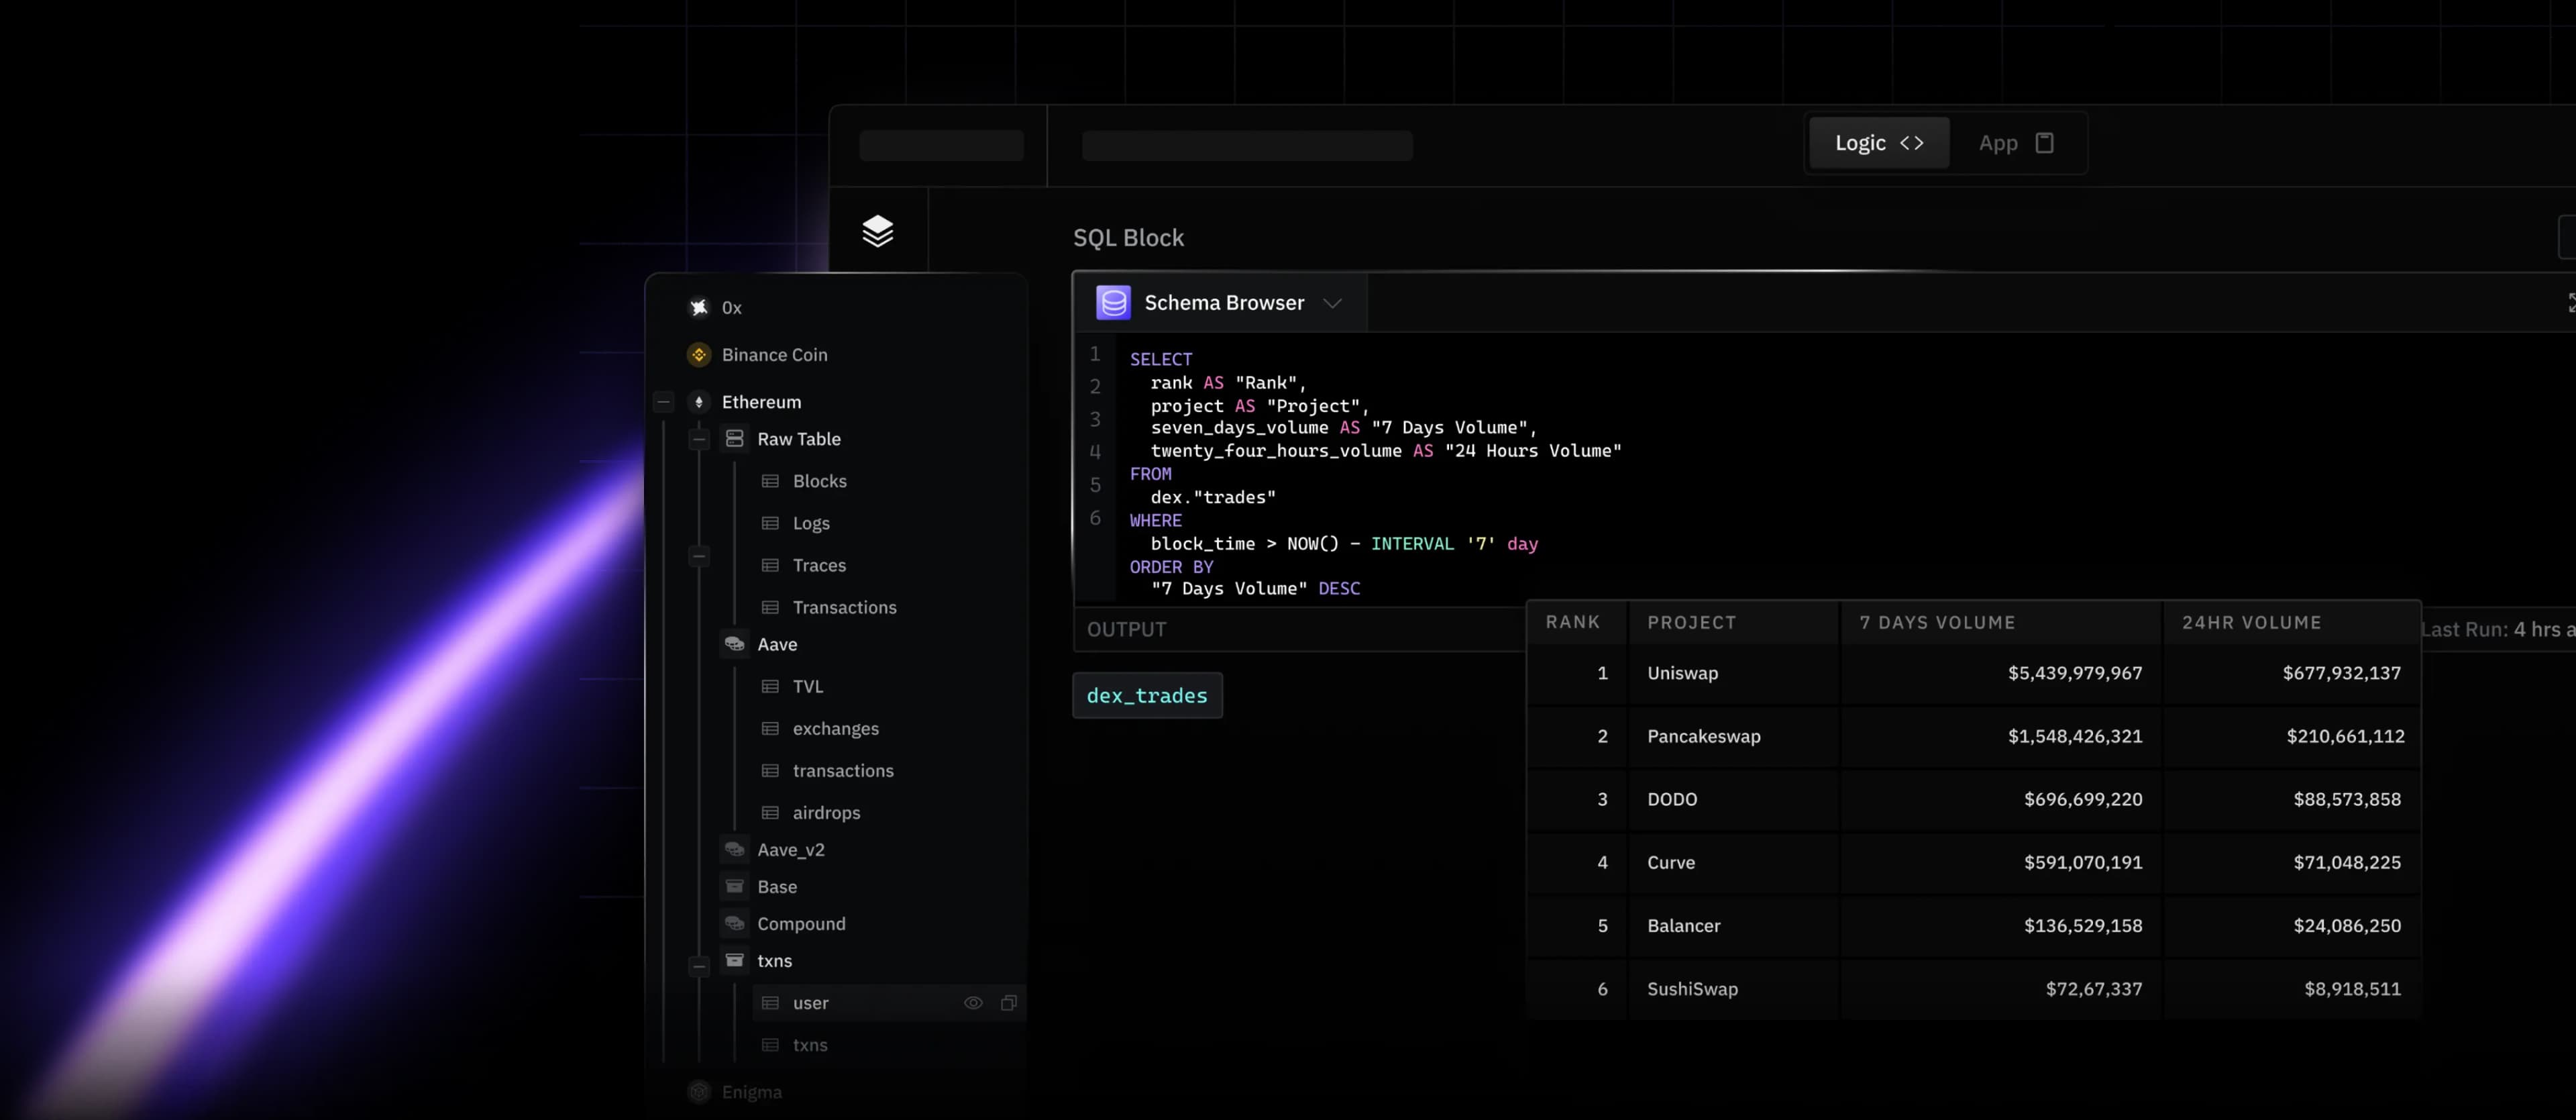The width and height of the screenshot is (2576, 1120).
Task: Sort by 24HR VOLUME column header
Action: pos(2251,622)
